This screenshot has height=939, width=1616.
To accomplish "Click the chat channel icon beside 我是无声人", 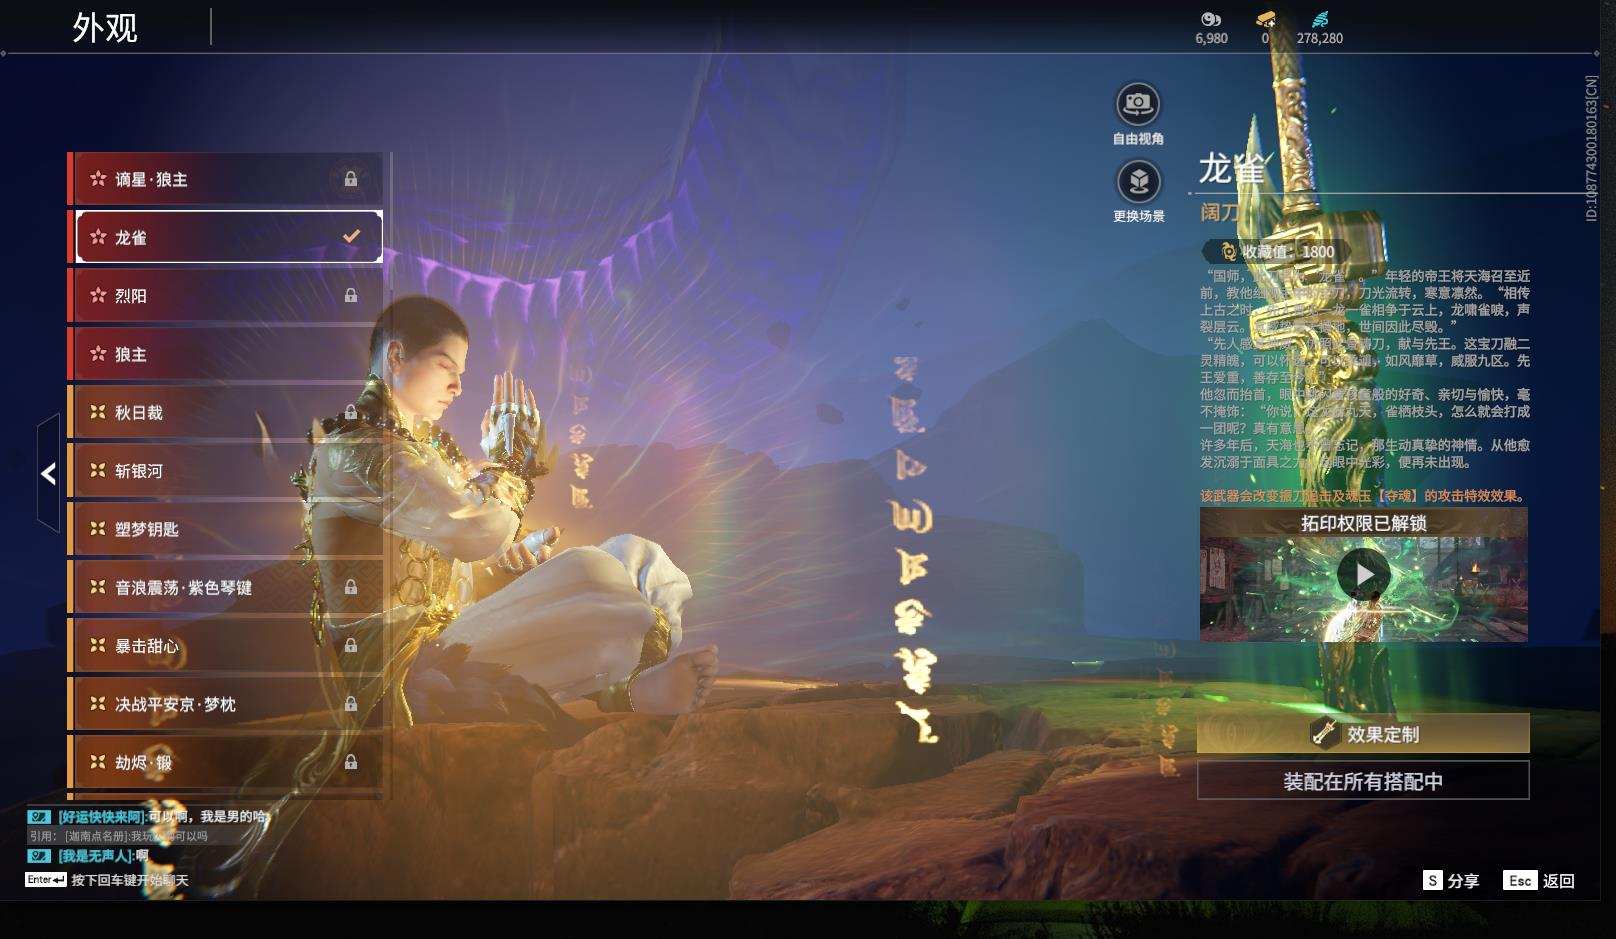I will tap(39, 856).
